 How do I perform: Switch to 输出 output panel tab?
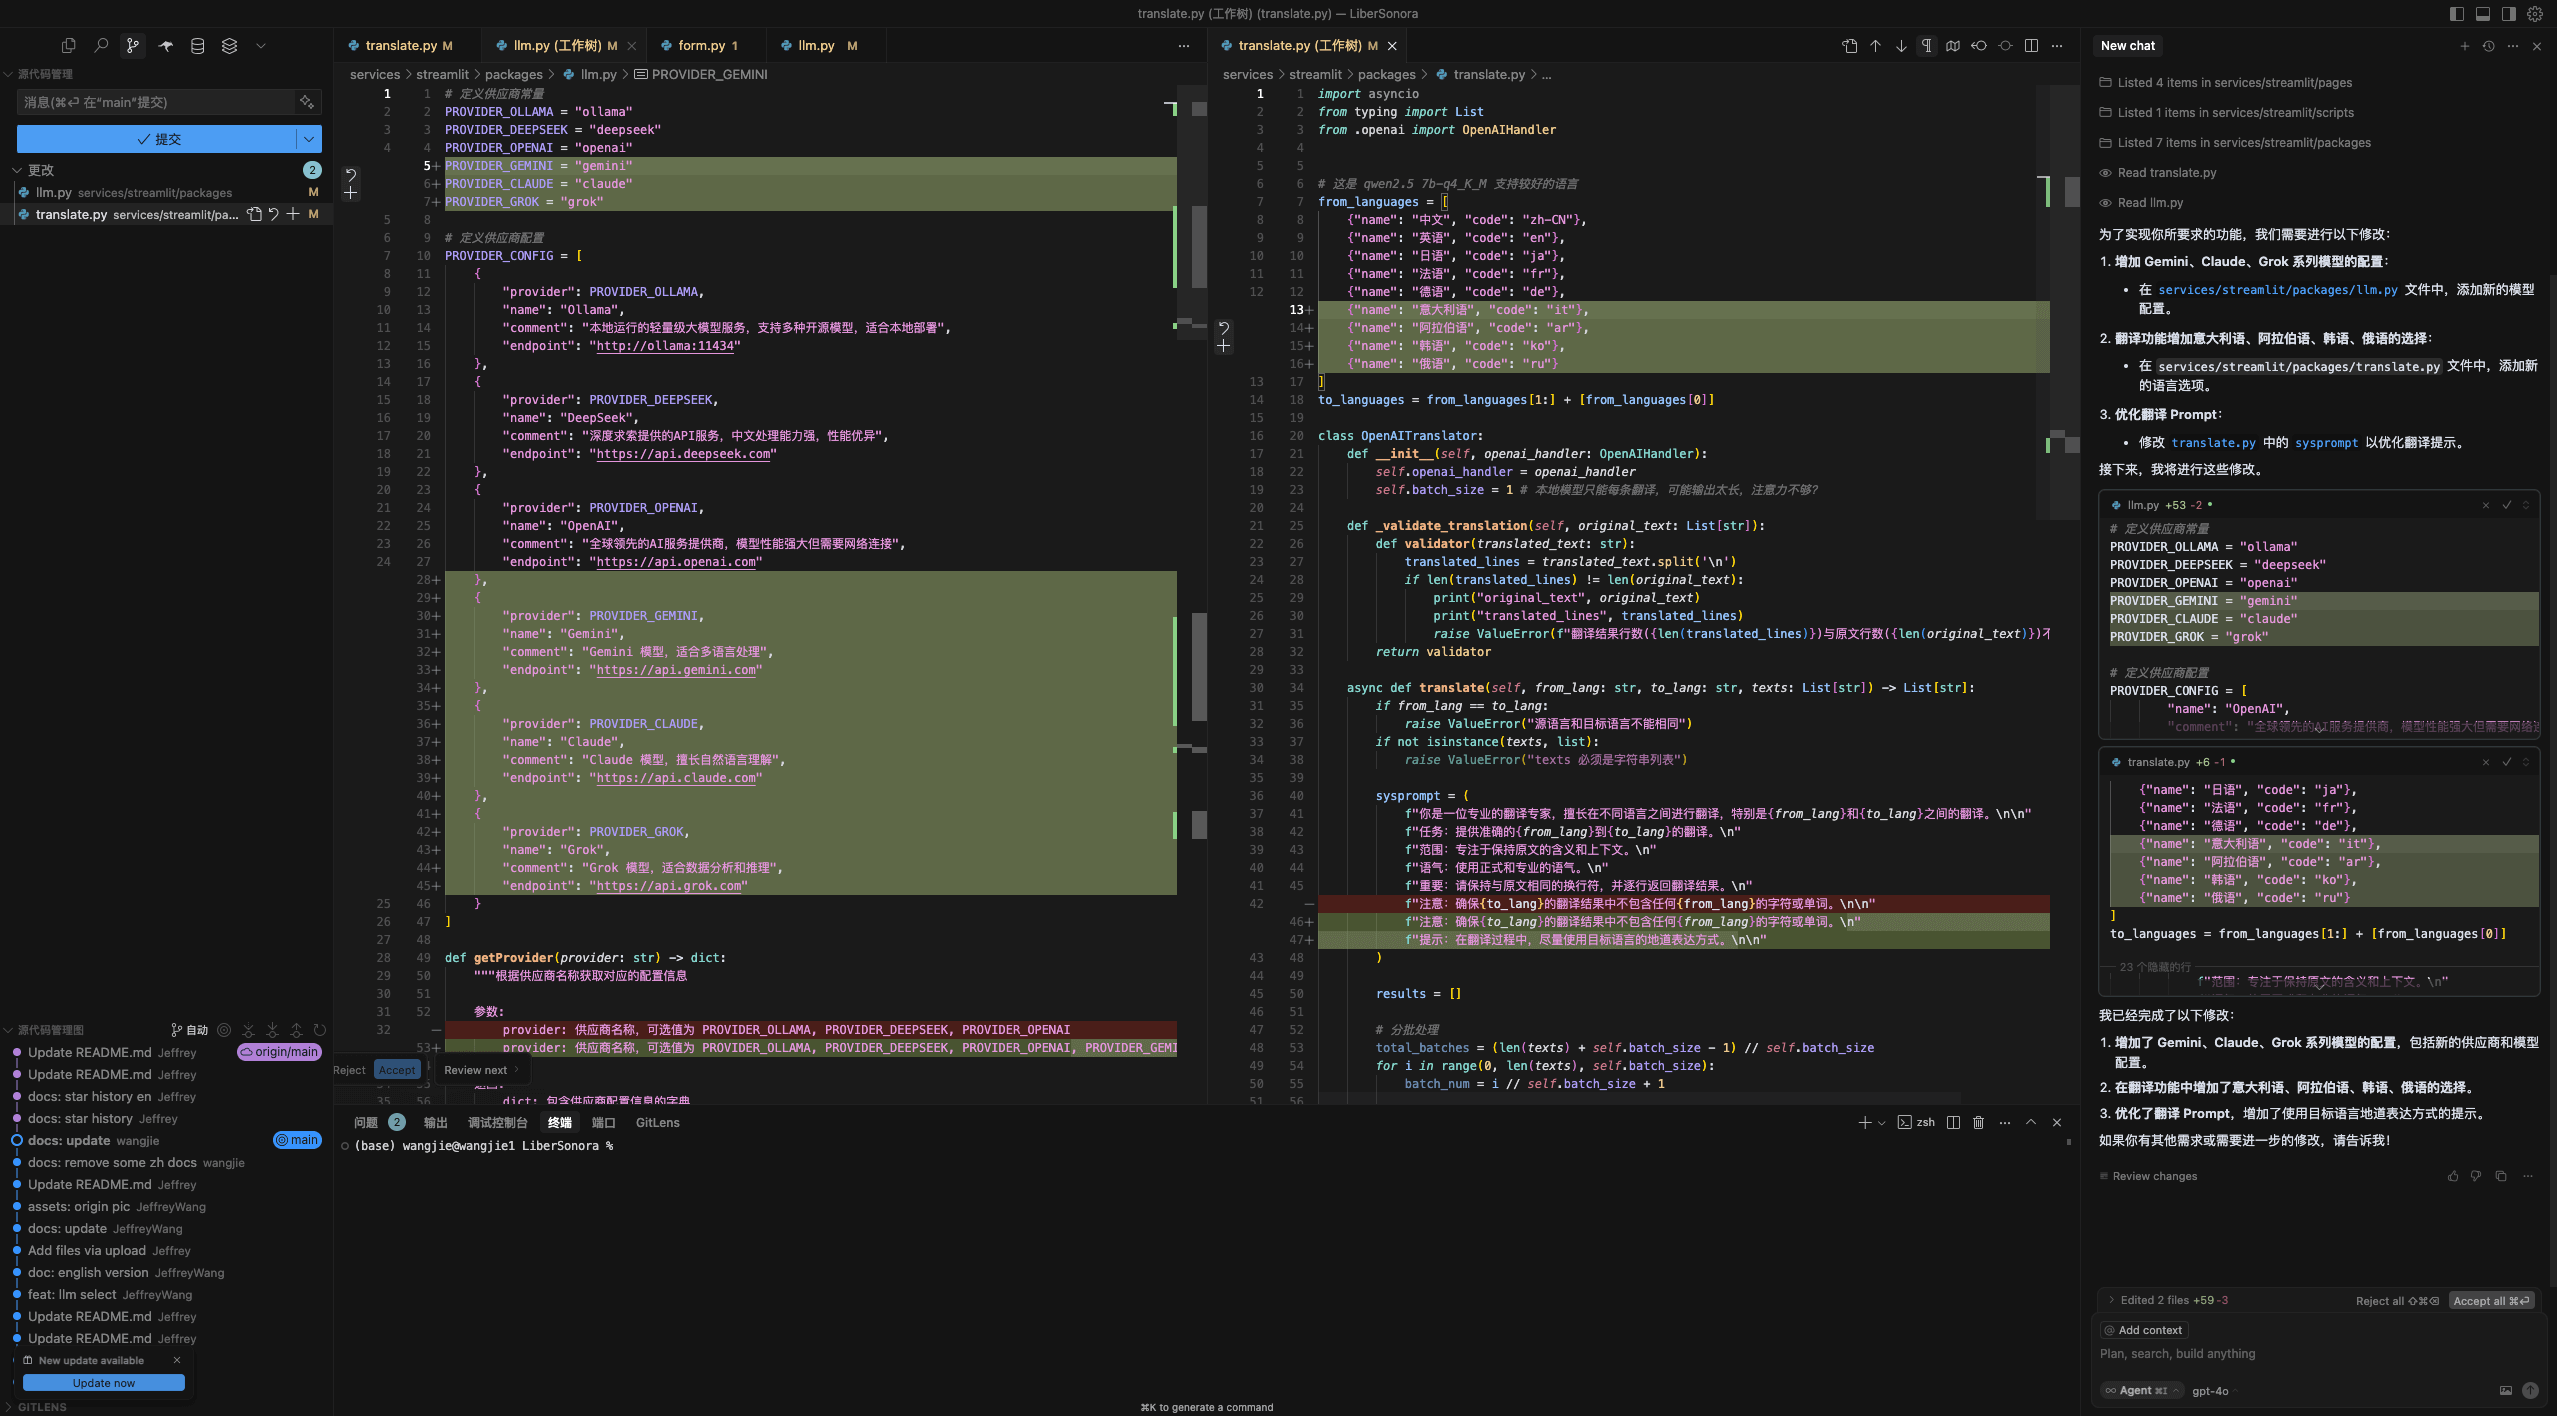click(x=436, y=1122)
